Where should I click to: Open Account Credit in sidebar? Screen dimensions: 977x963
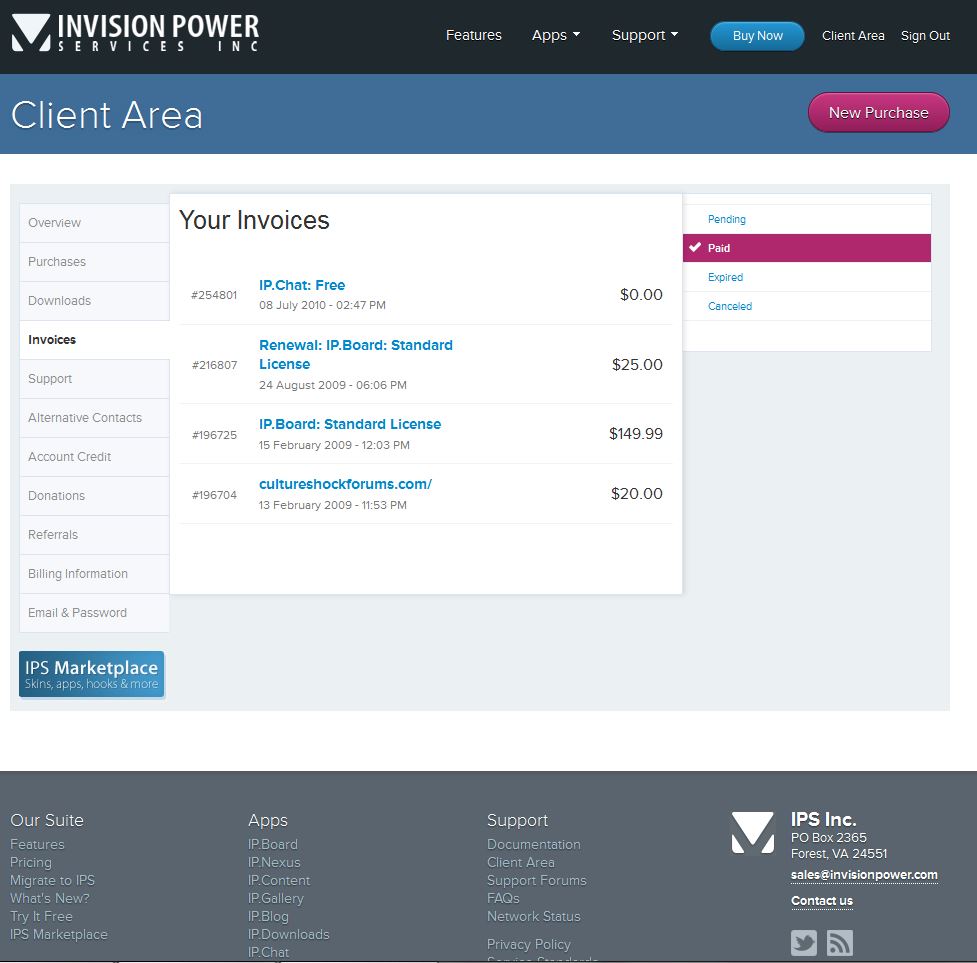coord(95,457)
